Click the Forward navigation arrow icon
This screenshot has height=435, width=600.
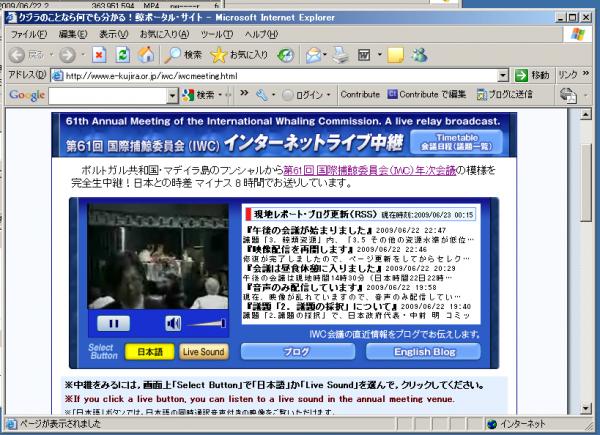coord(67,55)
